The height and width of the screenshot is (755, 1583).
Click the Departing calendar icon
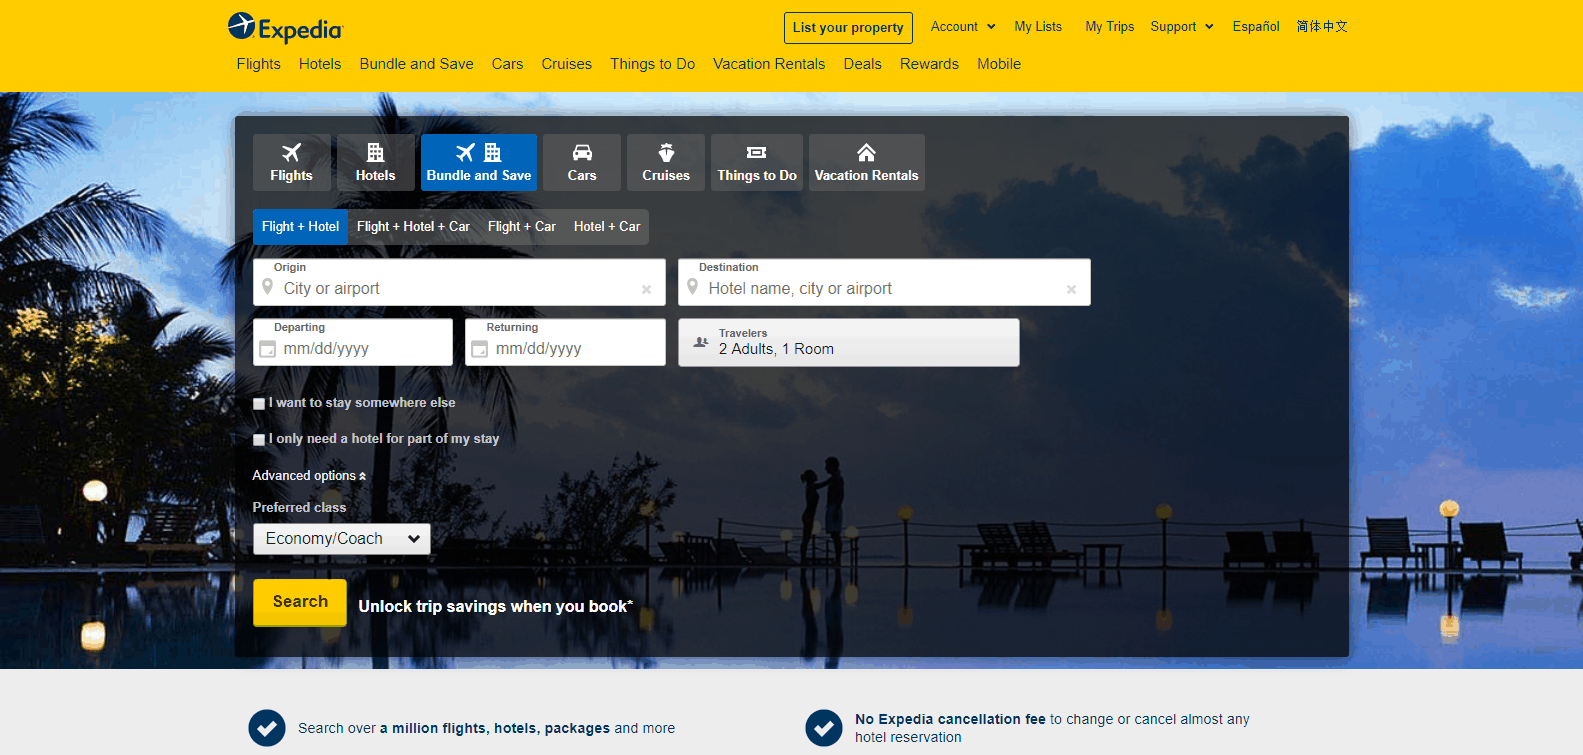click(267, 349)
